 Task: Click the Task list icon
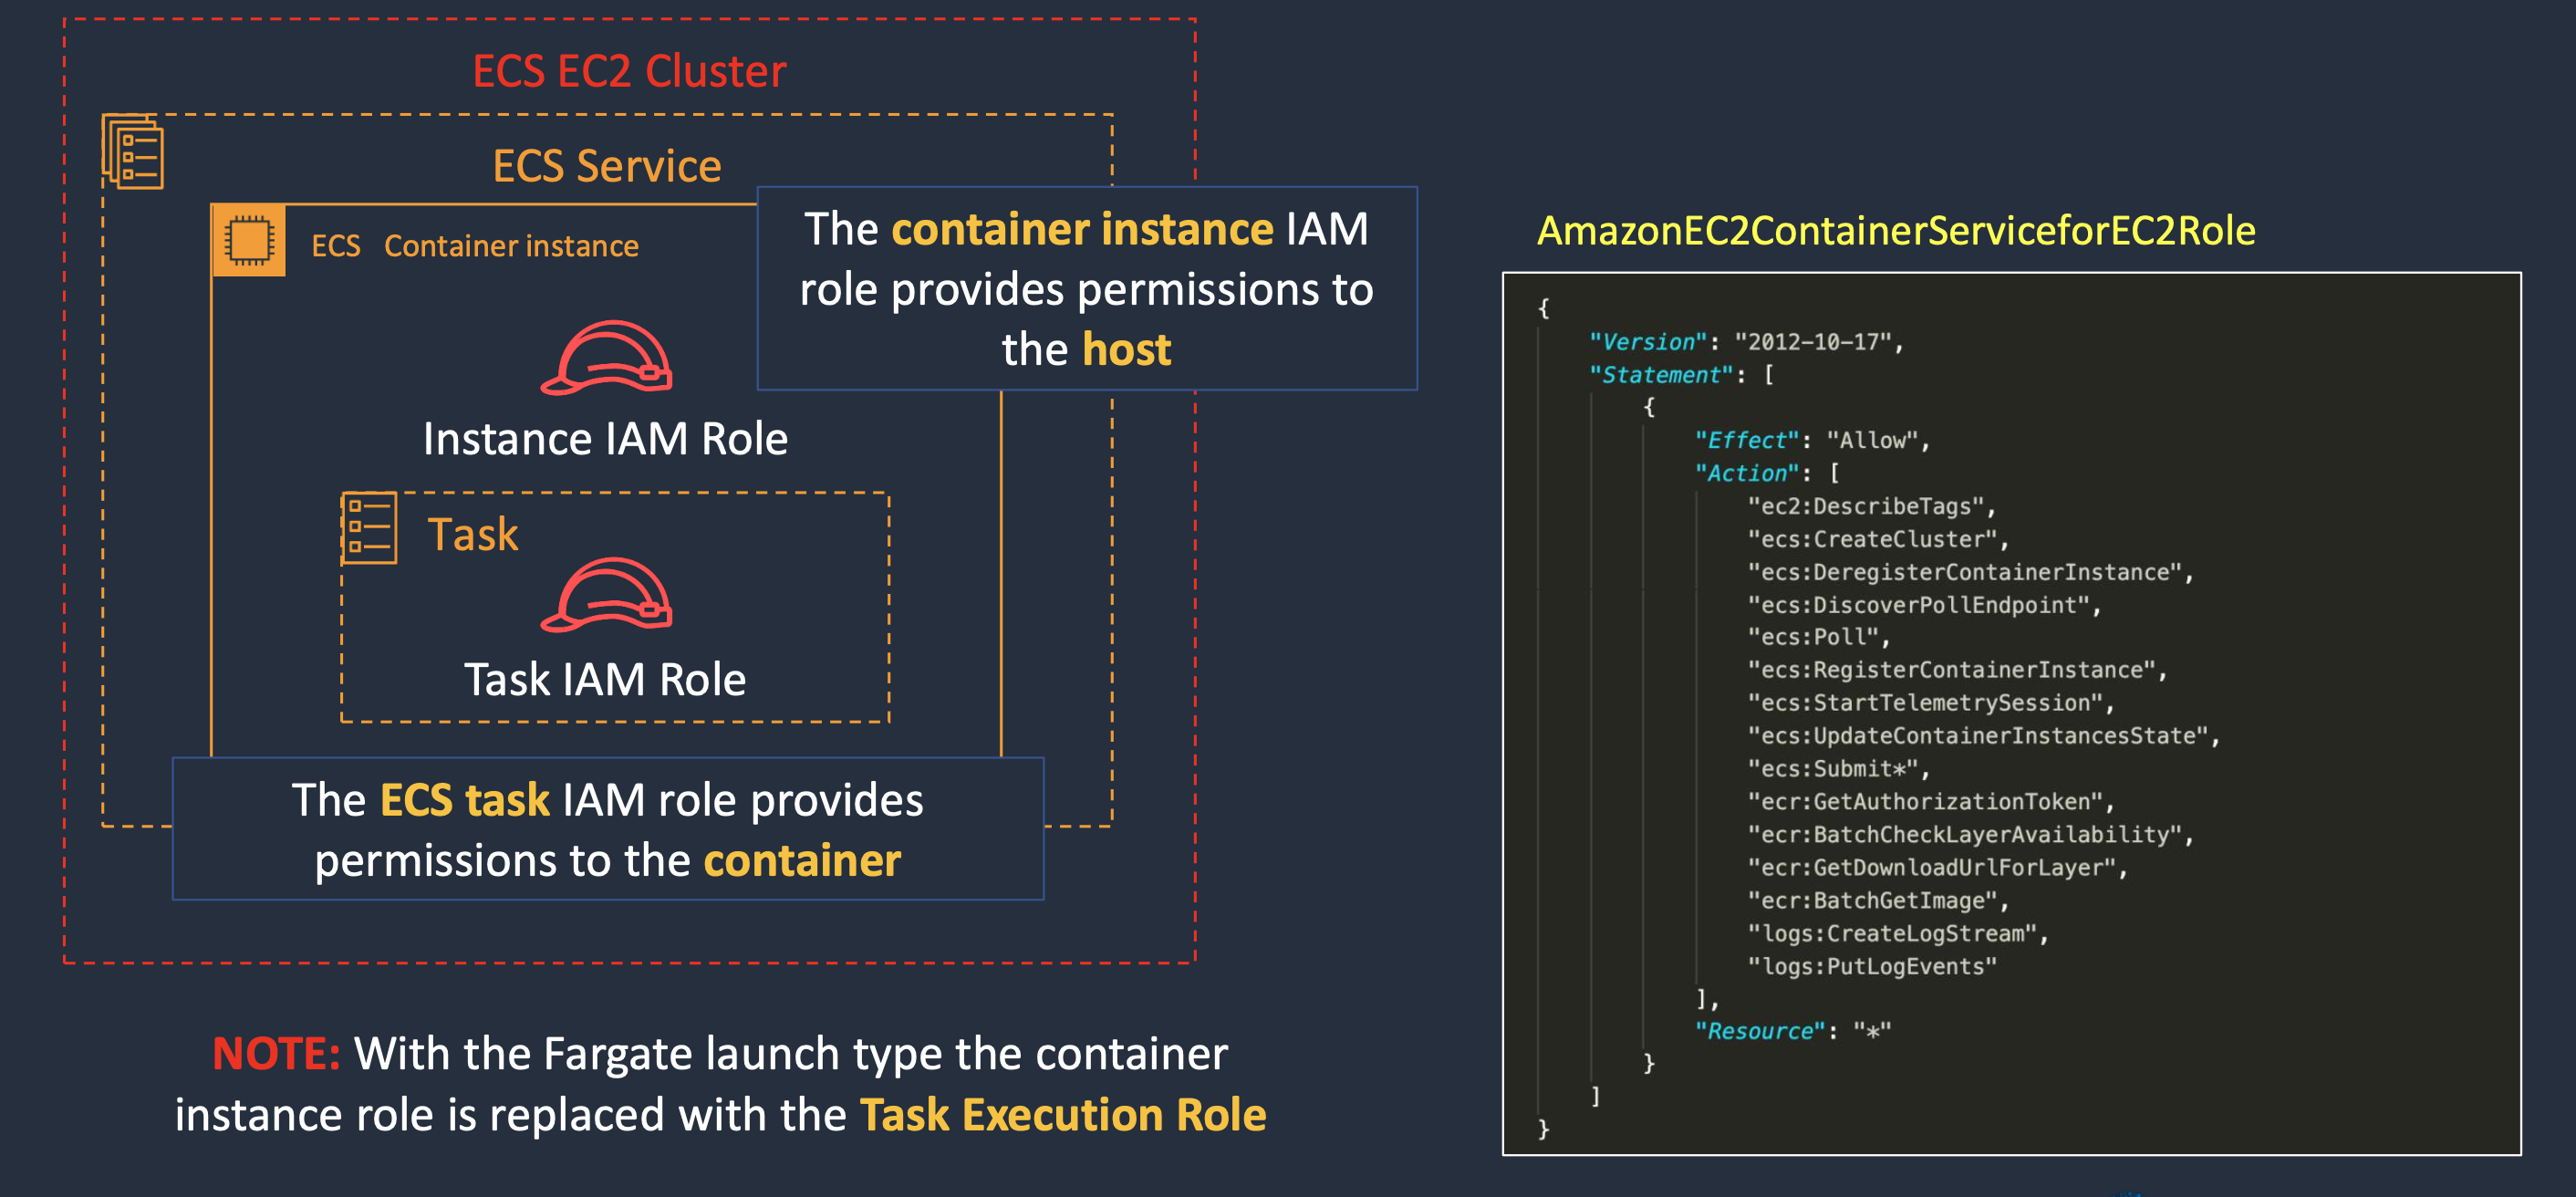click(x=369, y=528)
